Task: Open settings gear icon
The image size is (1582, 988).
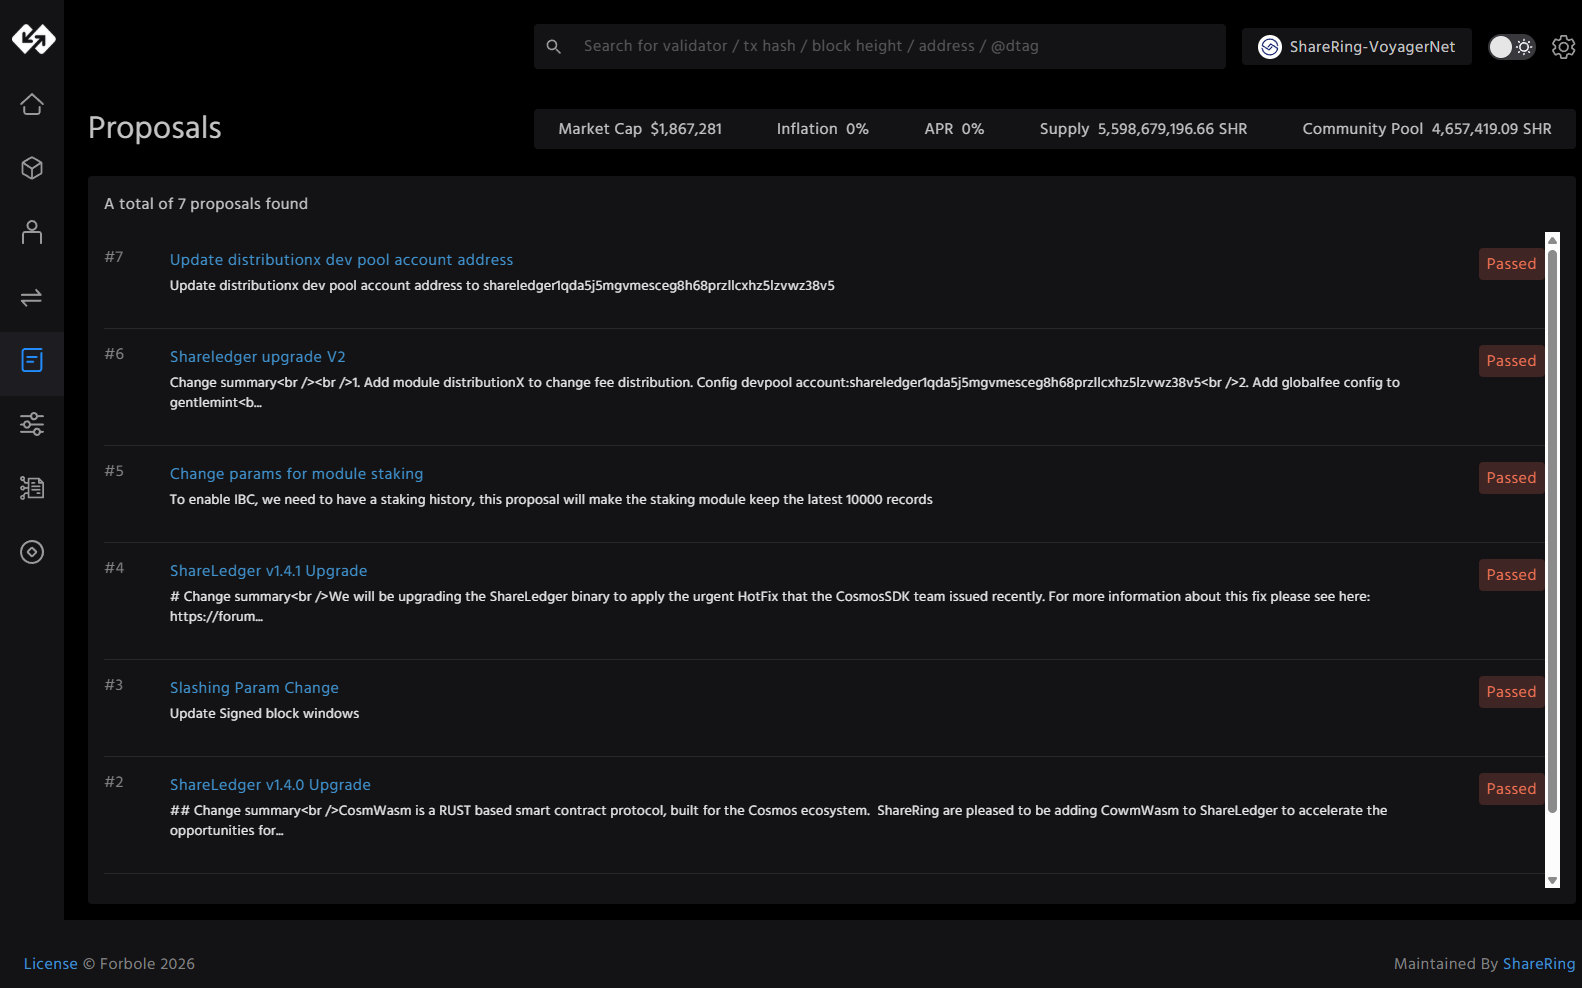Action: [1563, 47]
